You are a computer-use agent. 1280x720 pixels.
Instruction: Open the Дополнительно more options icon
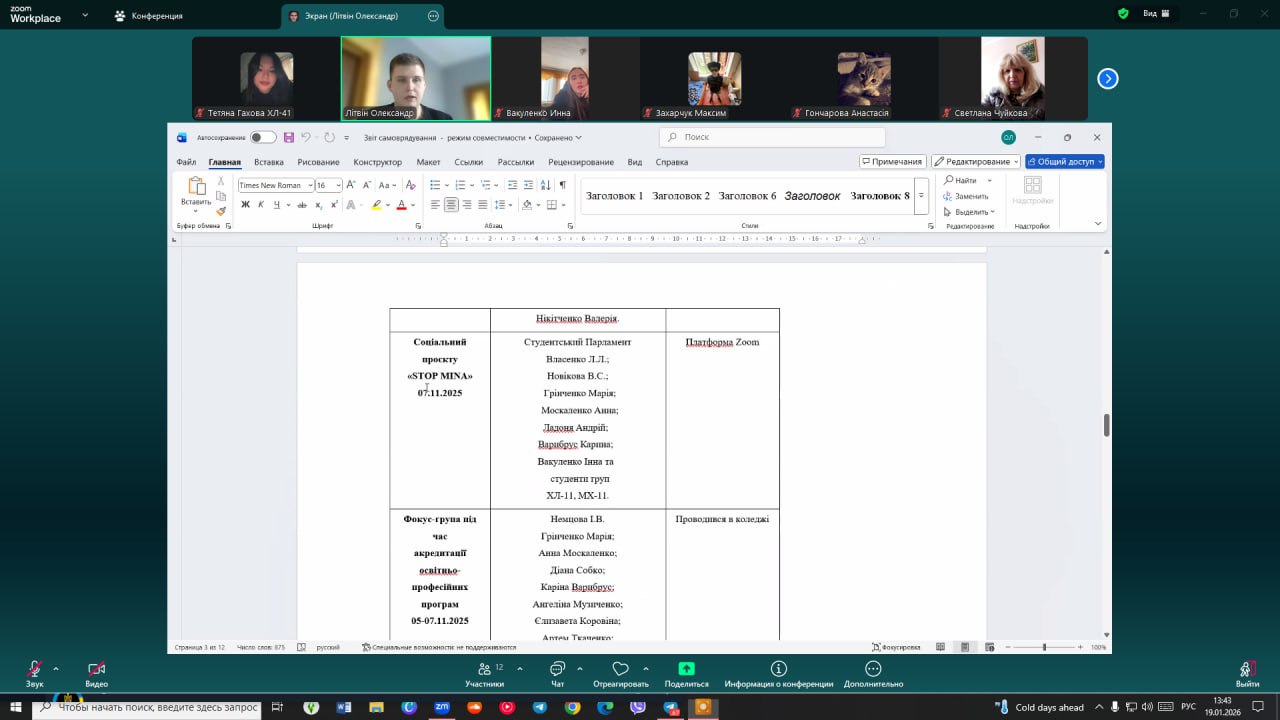[x=873, y=669]
